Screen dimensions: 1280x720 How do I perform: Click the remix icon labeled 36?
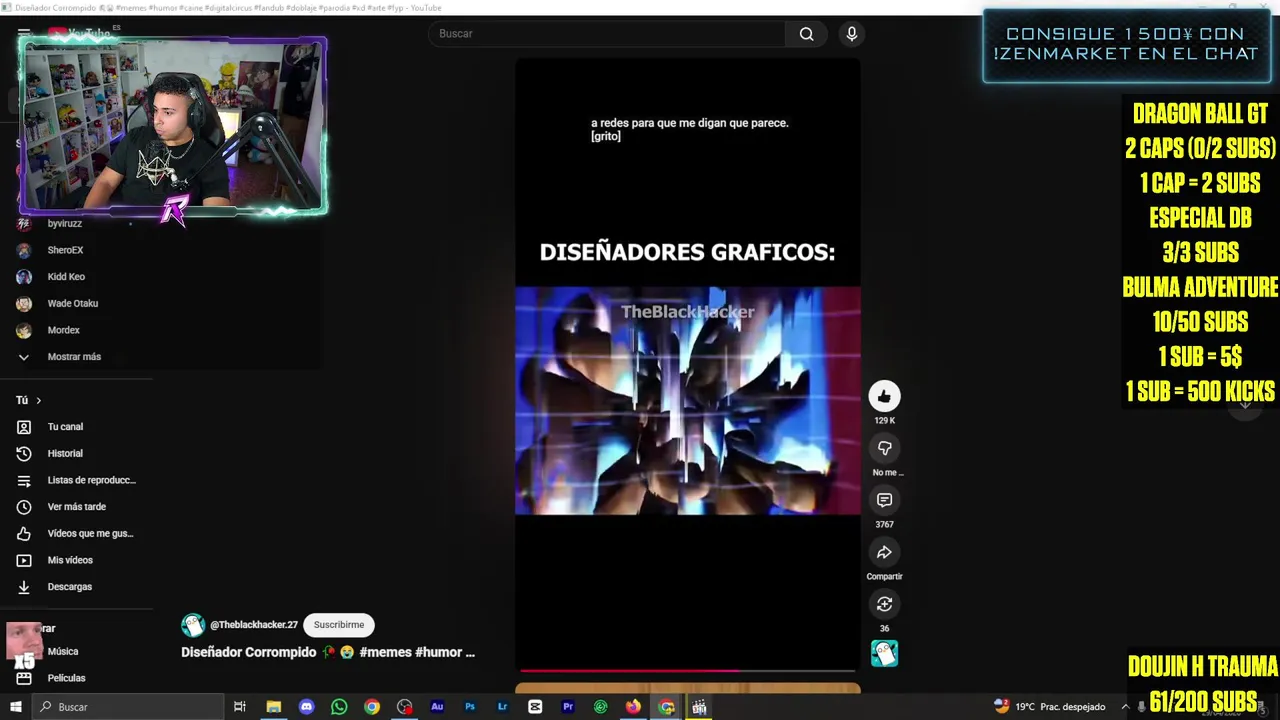coord(884,604)
